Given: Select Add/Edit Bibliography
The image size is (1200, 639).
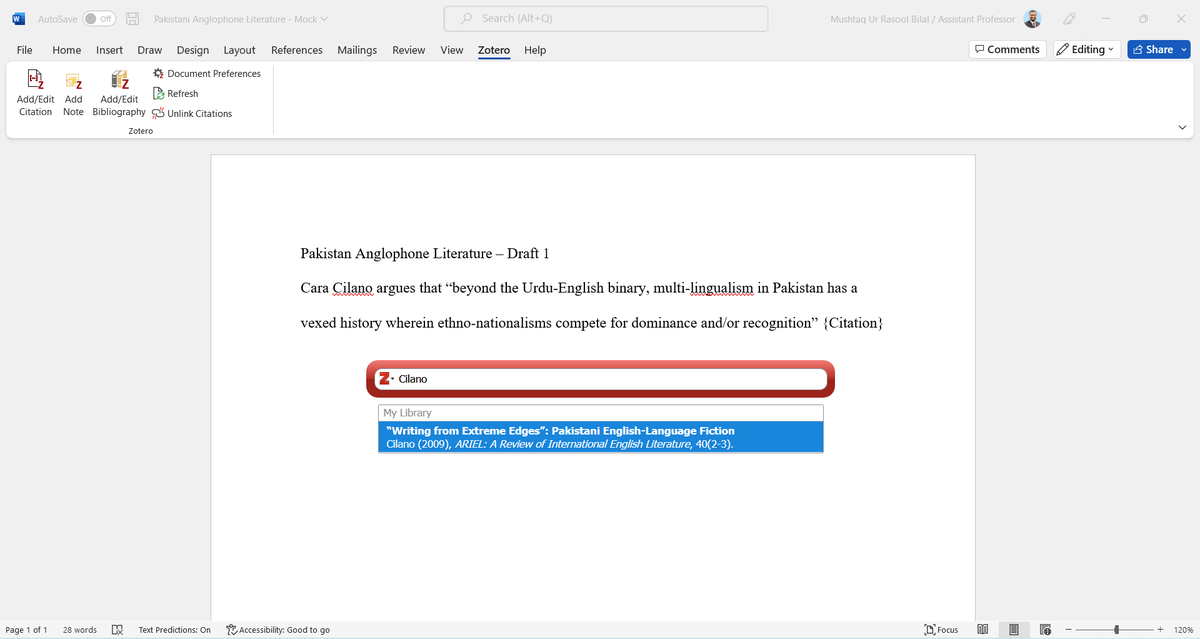Looking at the screenshot, I should [118, 92].
